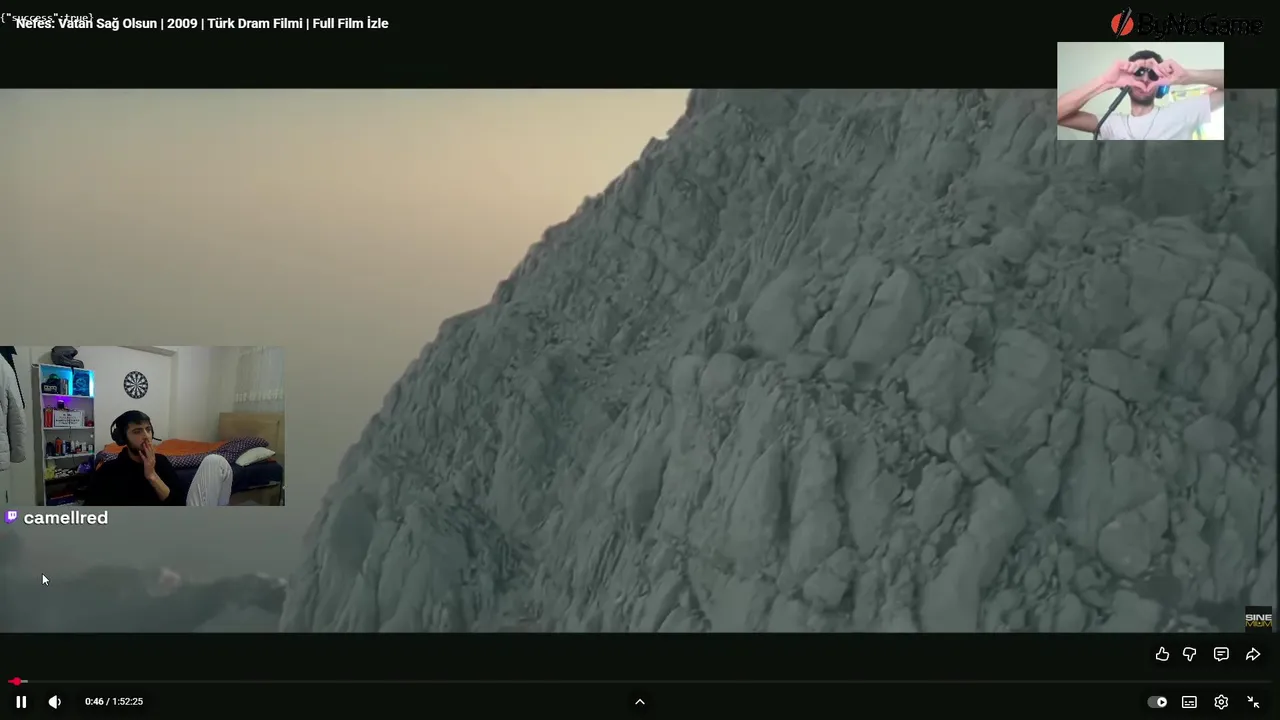Seek using the red video progress bar
Image resolution: width=1280 pixels, height=720 pixels.
pos(640,681)
